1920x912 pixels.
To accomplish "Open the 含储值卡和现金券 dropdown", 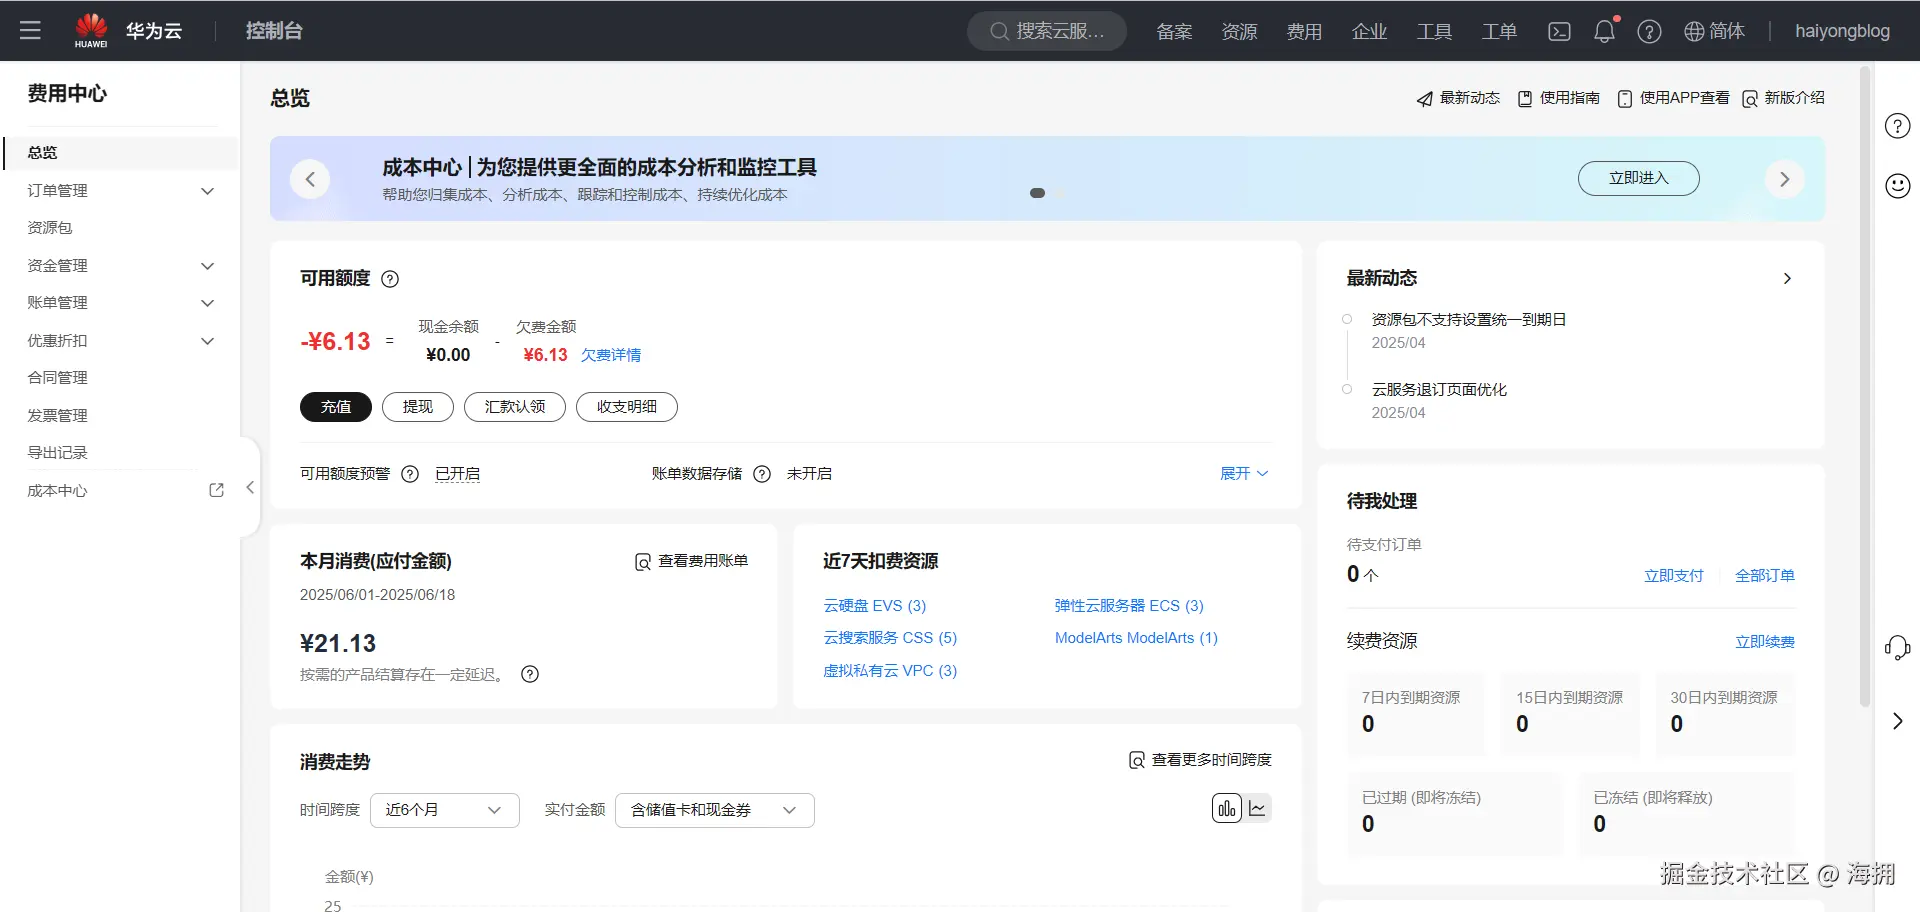I will [x=713, y=810].
